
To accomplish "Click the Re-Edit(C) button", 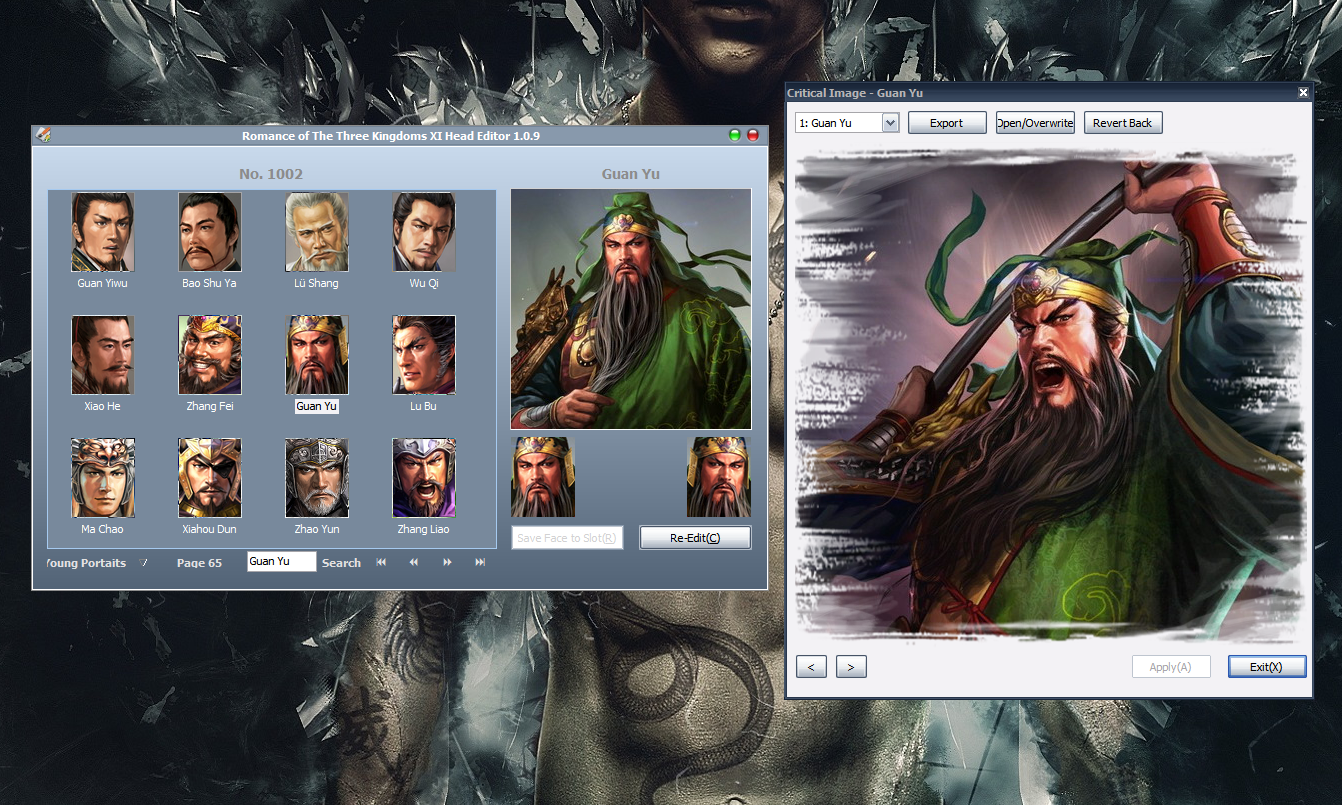I will click(x=695, y=538).
